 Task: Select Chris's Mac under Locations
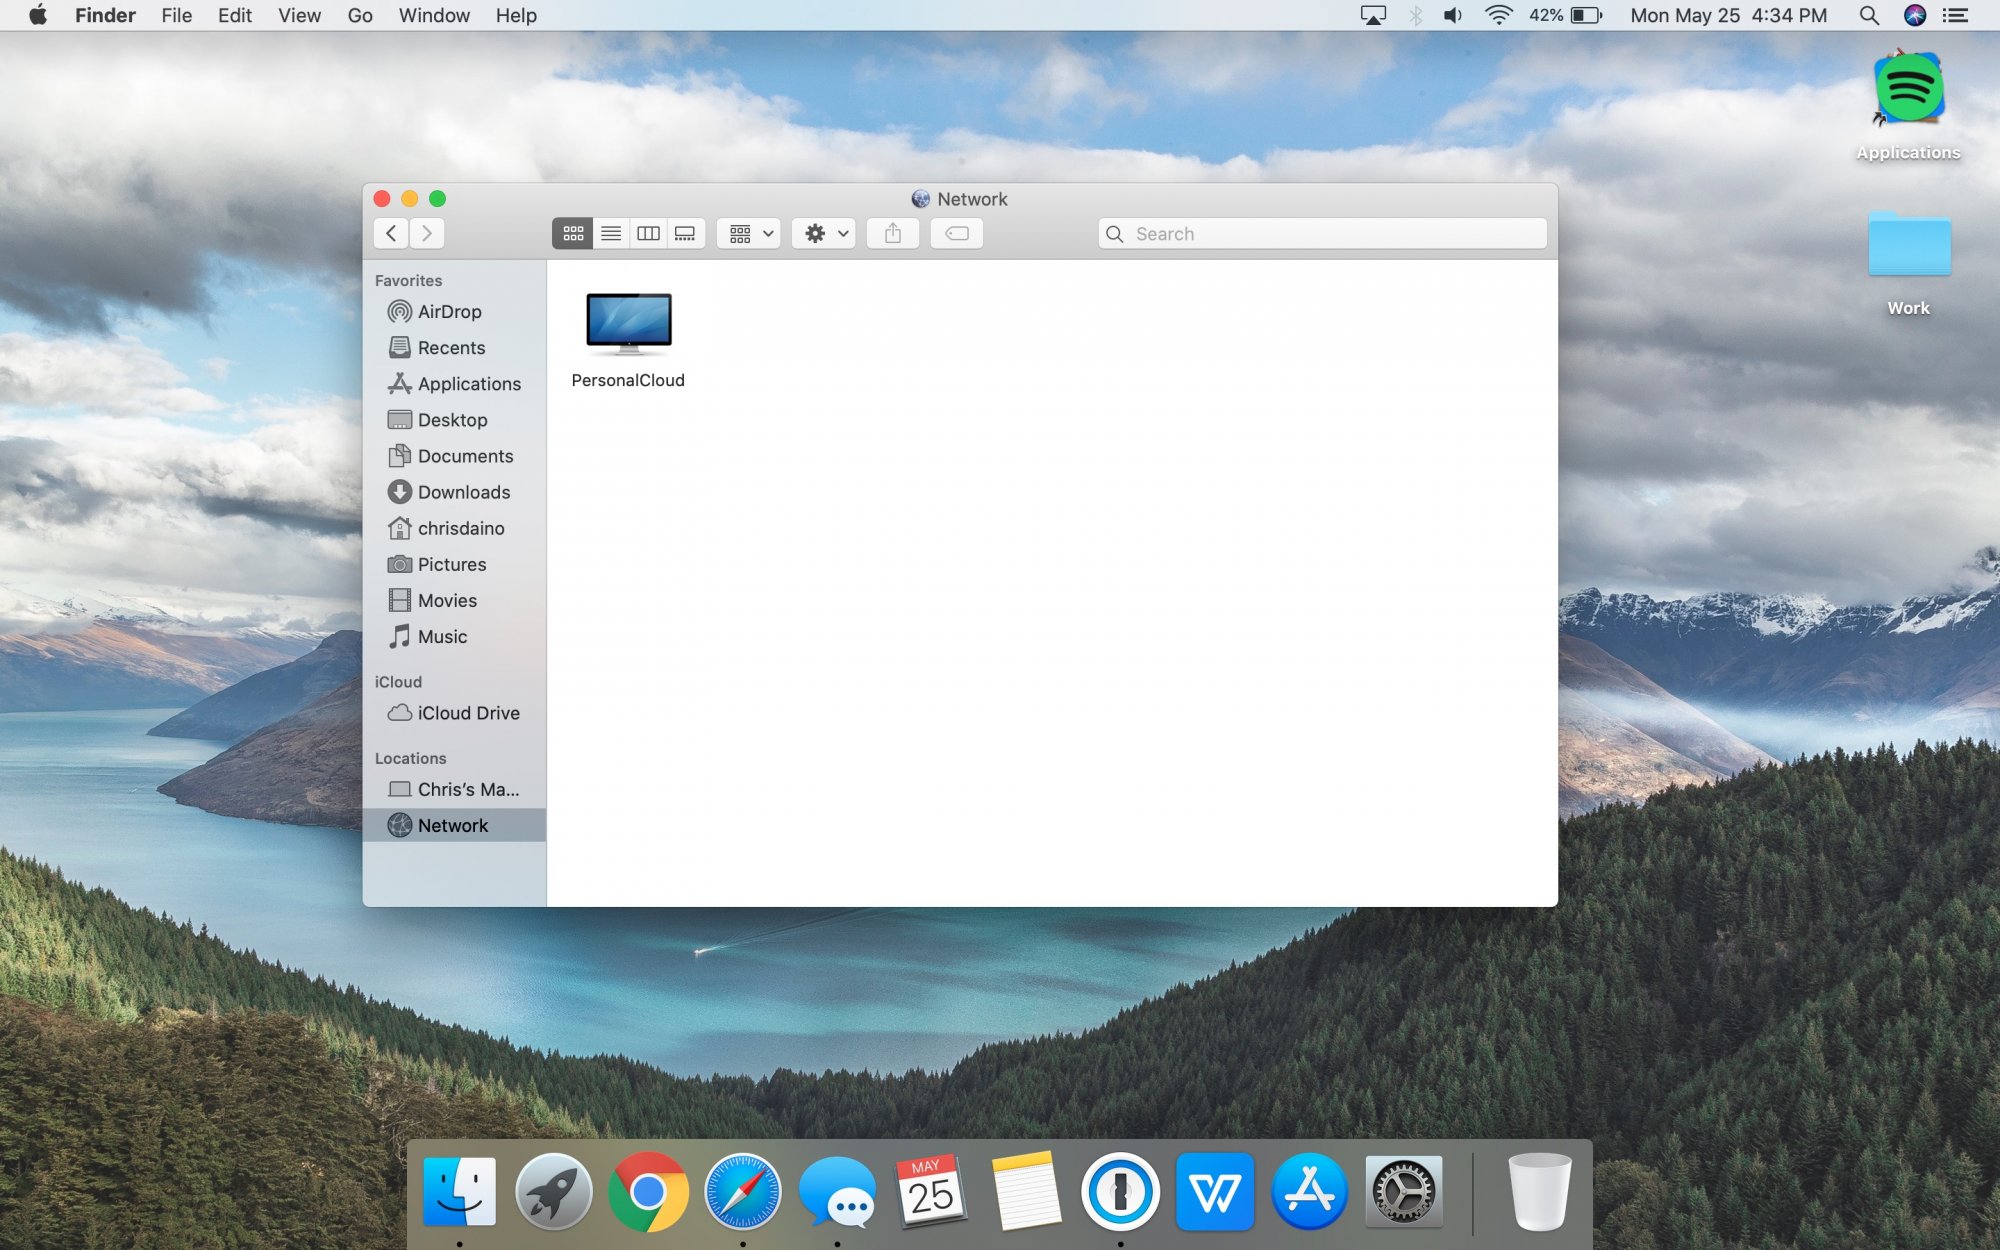point(454,789)
